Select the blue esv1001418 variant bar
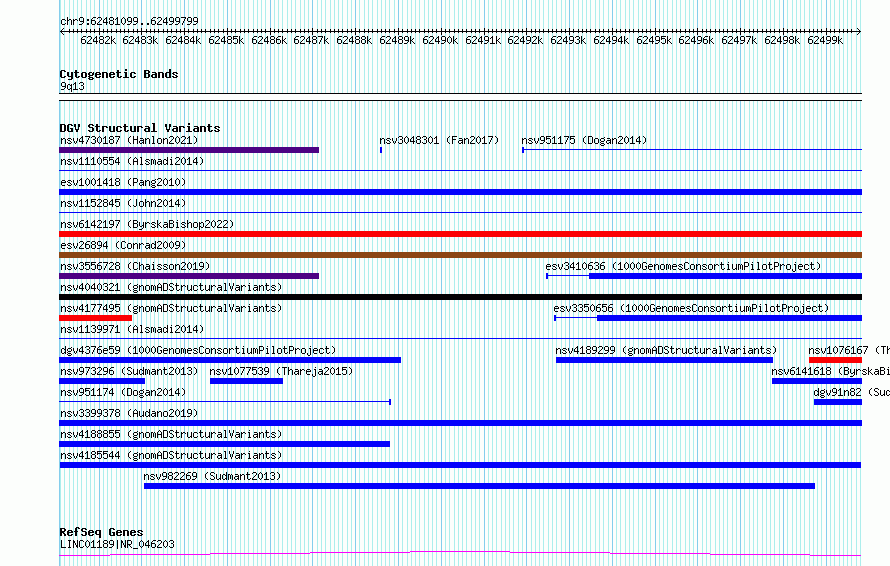 [460, 192]
